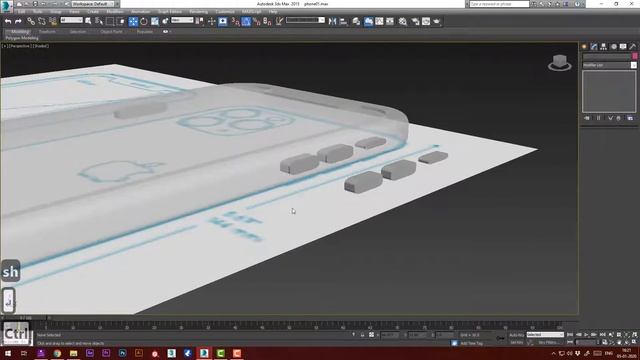Toggle Angle Snap on the toolbar
This screenshot has width=640, height=360.
coord(246,21)
